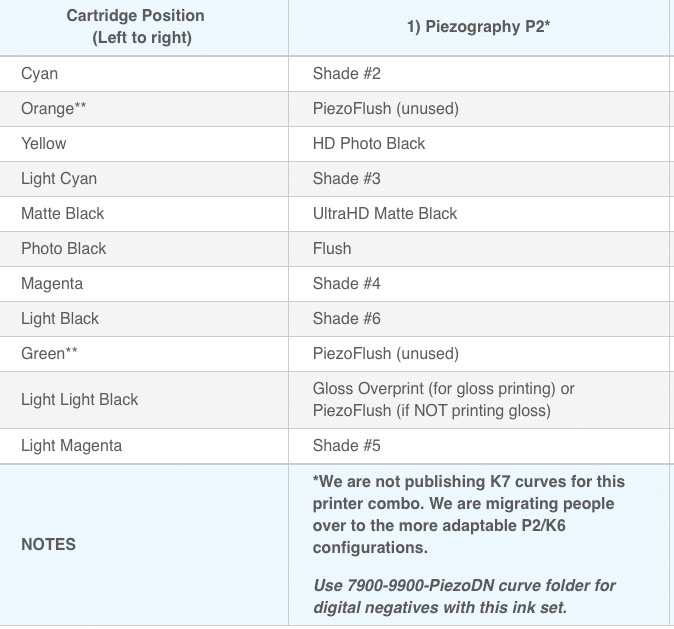Select the Light Cyan row label
Image resolution: width=674 pixels, height=629 pixels.
click(x=59, y=178)
